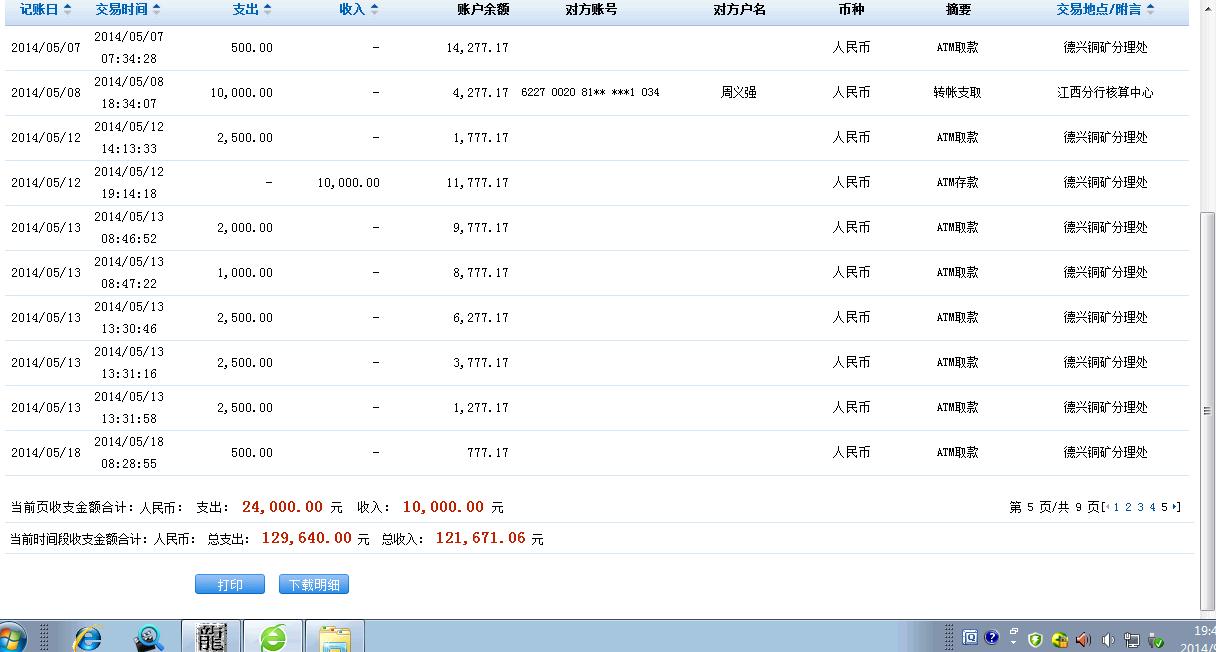
Task: Sort by 交易时间 column arrow
Action: (156, 9)
